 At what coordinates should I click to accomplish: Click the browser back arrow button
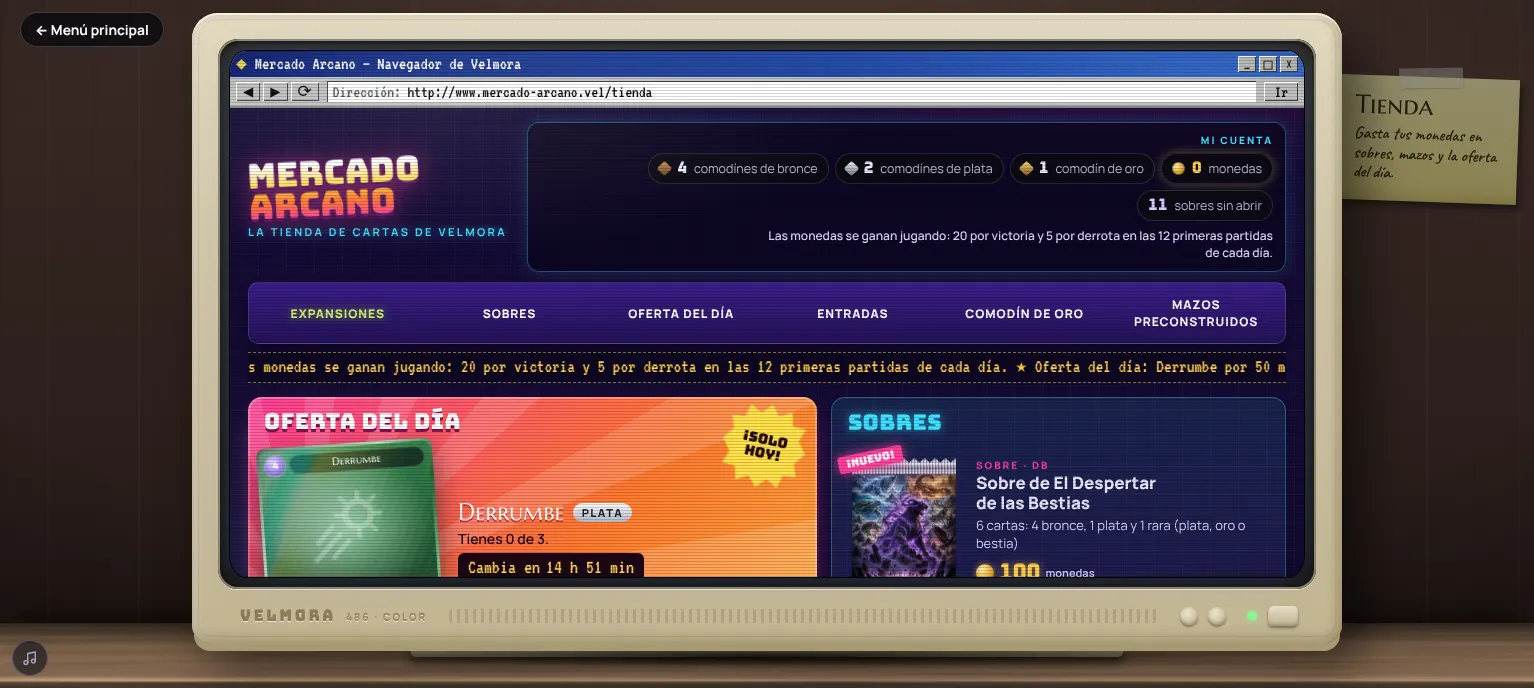[x=248, y=92]
